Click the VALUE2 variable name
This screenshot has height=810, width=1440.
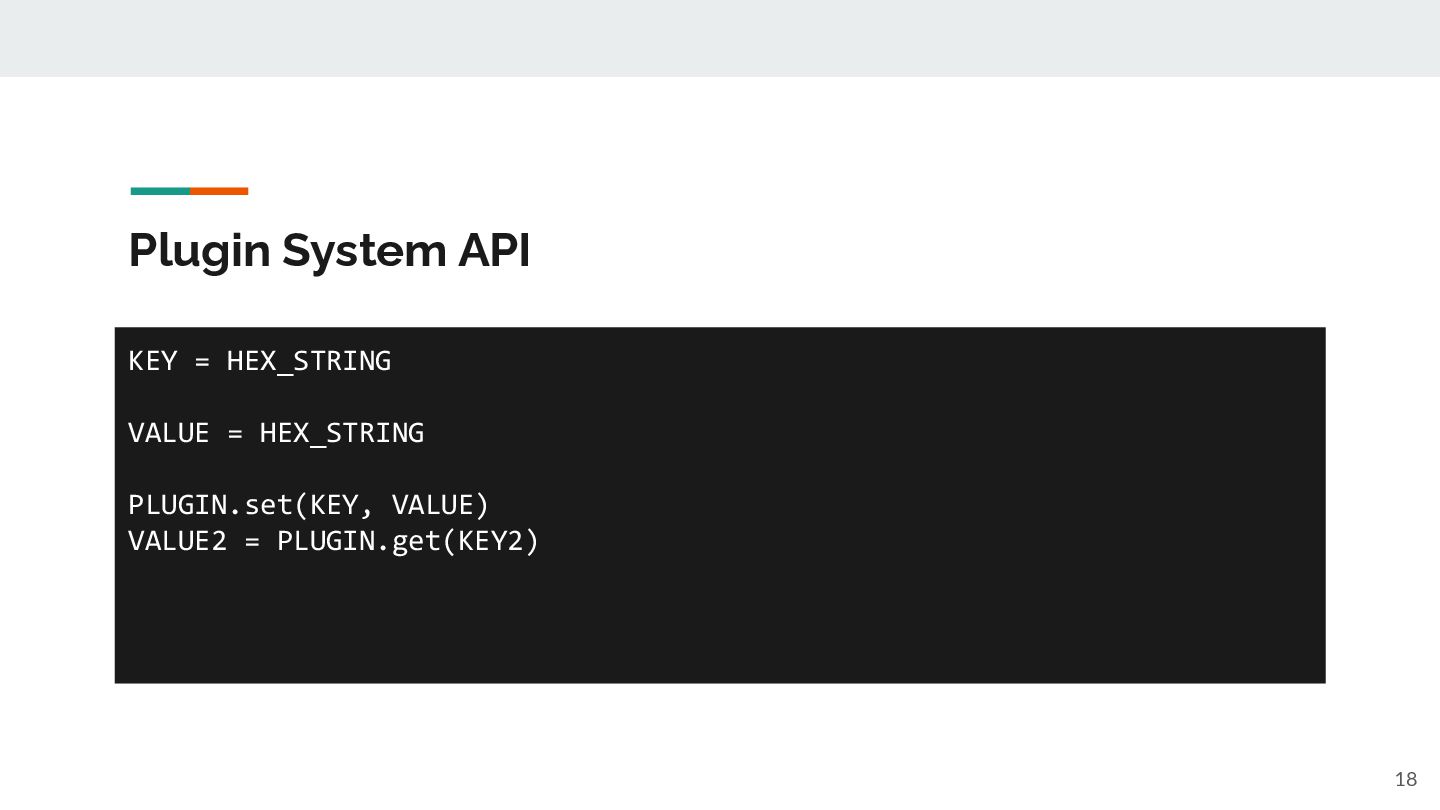178,541
